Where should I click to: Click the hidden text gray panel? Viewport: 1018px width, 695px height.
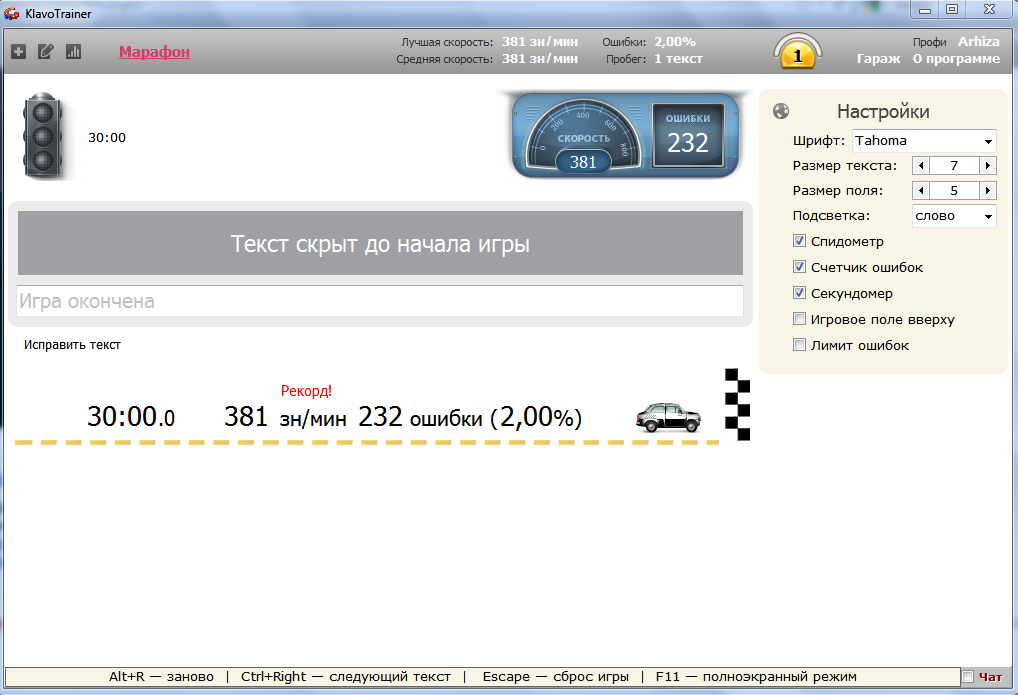pos(380,243)
